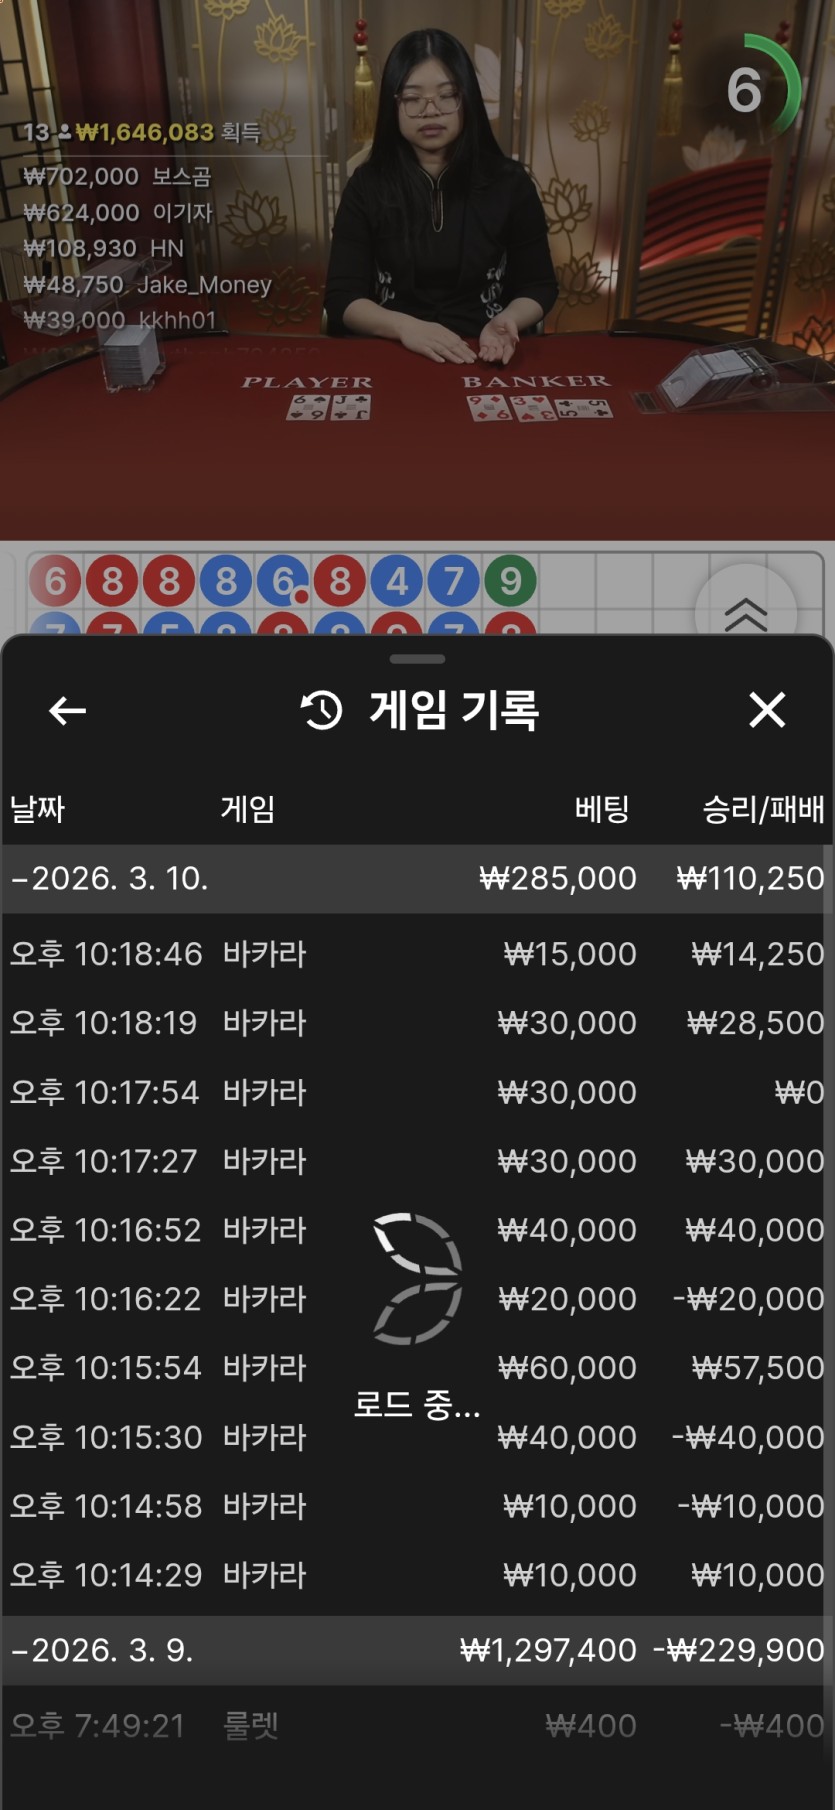The width and height of the screenshot is (835, 1810).
Task: Click winner entry ₩624,000 이기자
Action: (118, 212)
